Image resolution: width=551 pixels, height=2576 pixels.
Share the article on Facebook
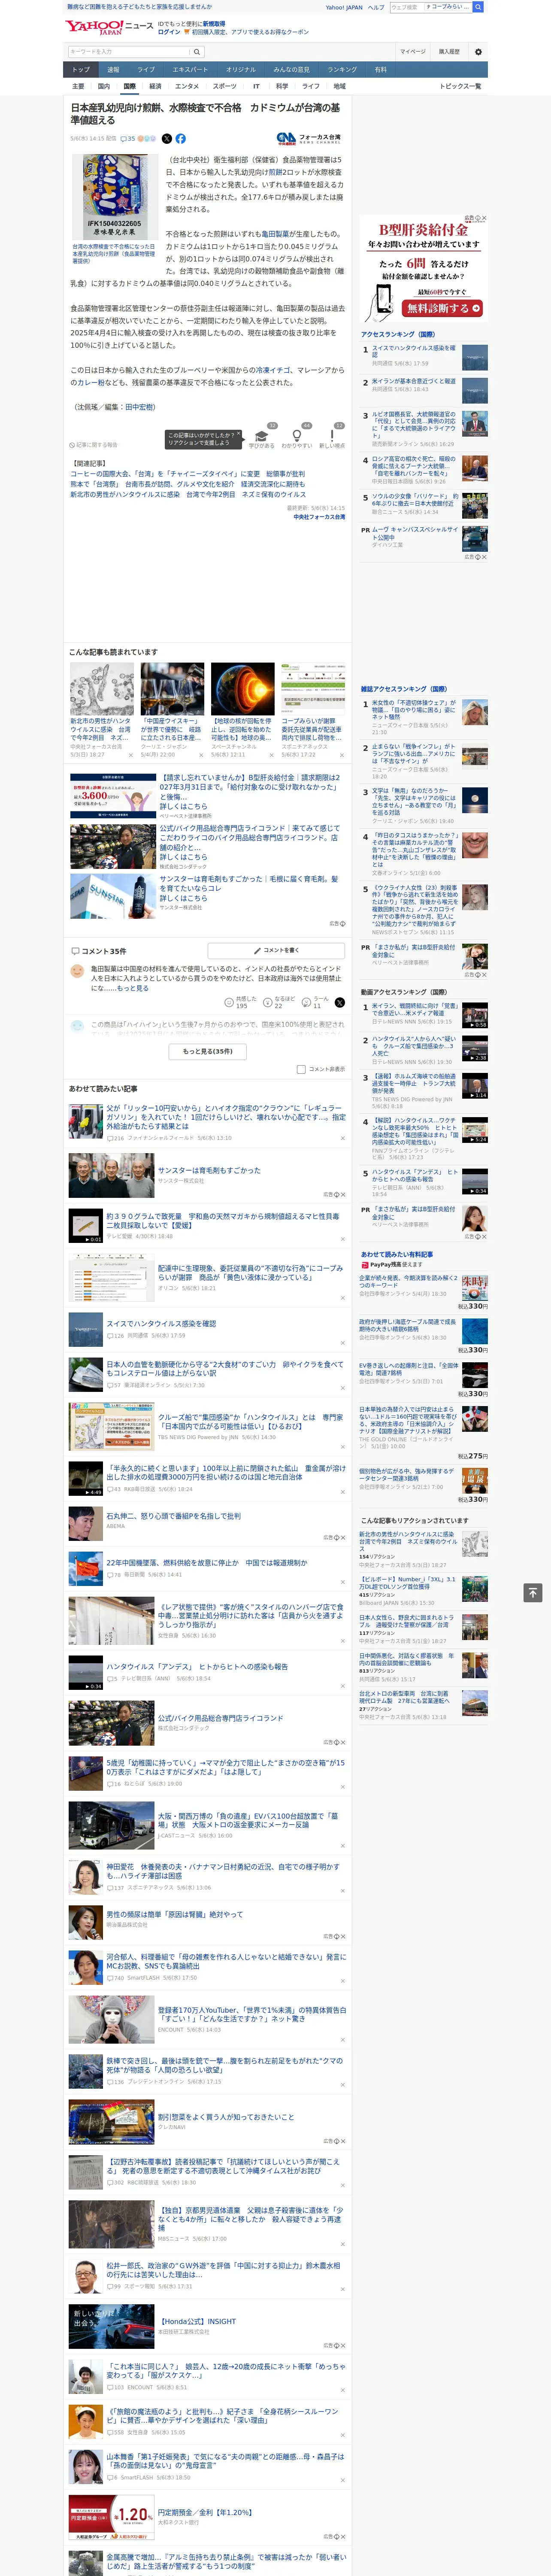[x=181, y=139]
